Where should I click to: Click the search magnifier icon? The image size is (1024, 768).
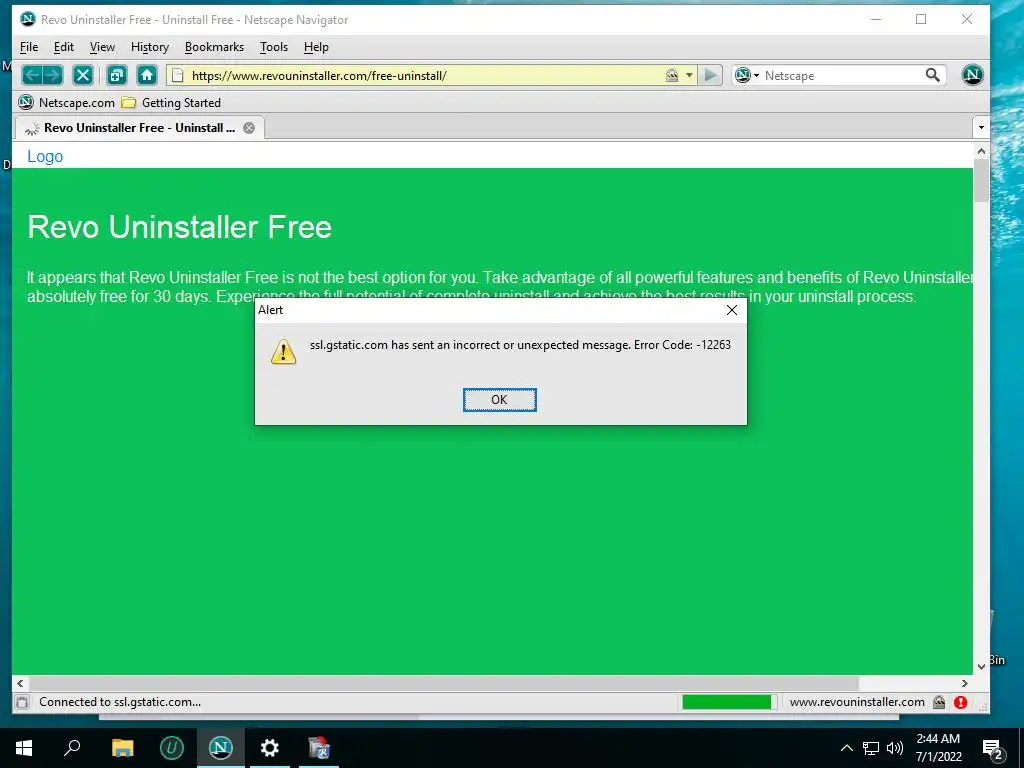click(933, 75)
